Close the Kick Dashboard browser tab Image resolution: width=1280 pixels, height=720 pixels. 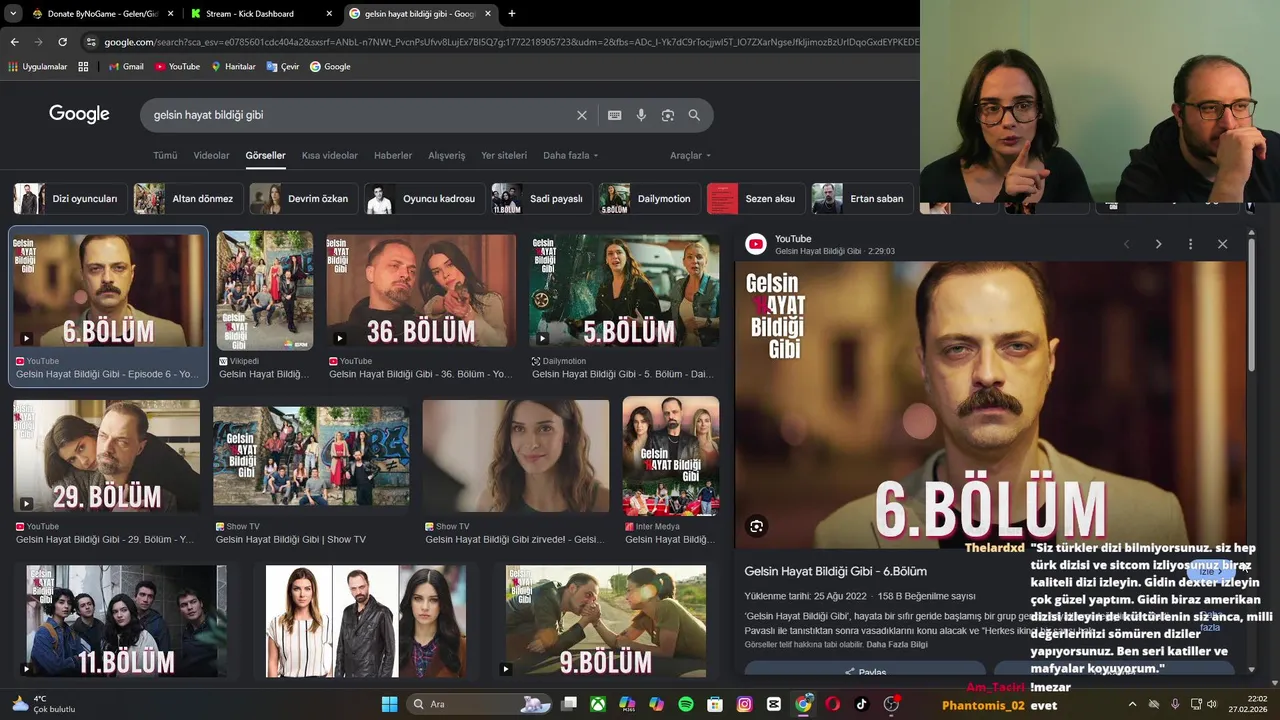coord(330,14)
